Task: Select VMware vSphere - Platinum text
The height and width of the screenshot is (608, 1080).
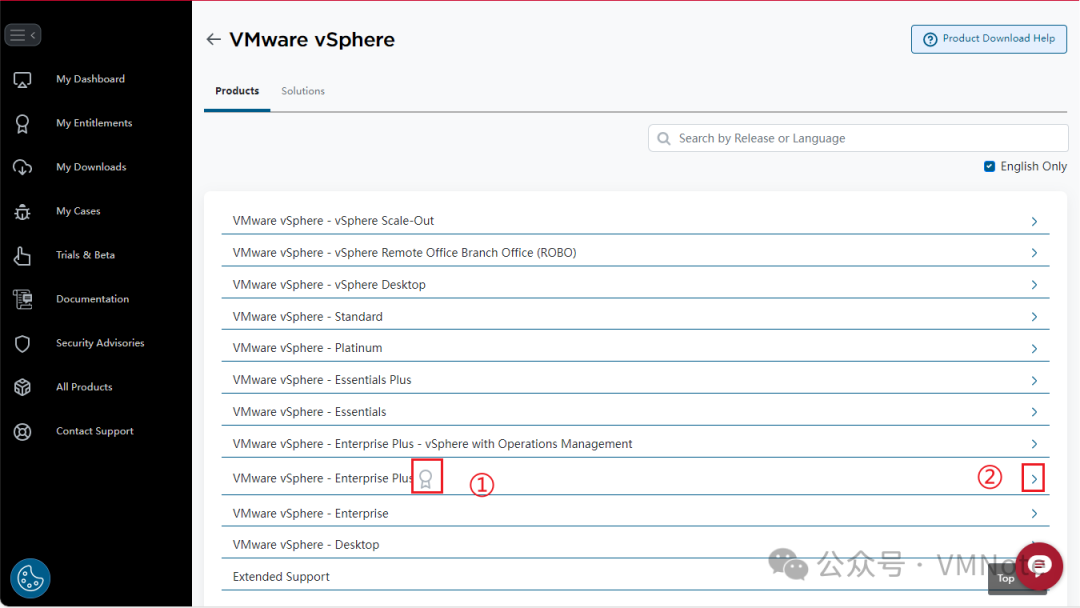Action: (x=307, y=348)
